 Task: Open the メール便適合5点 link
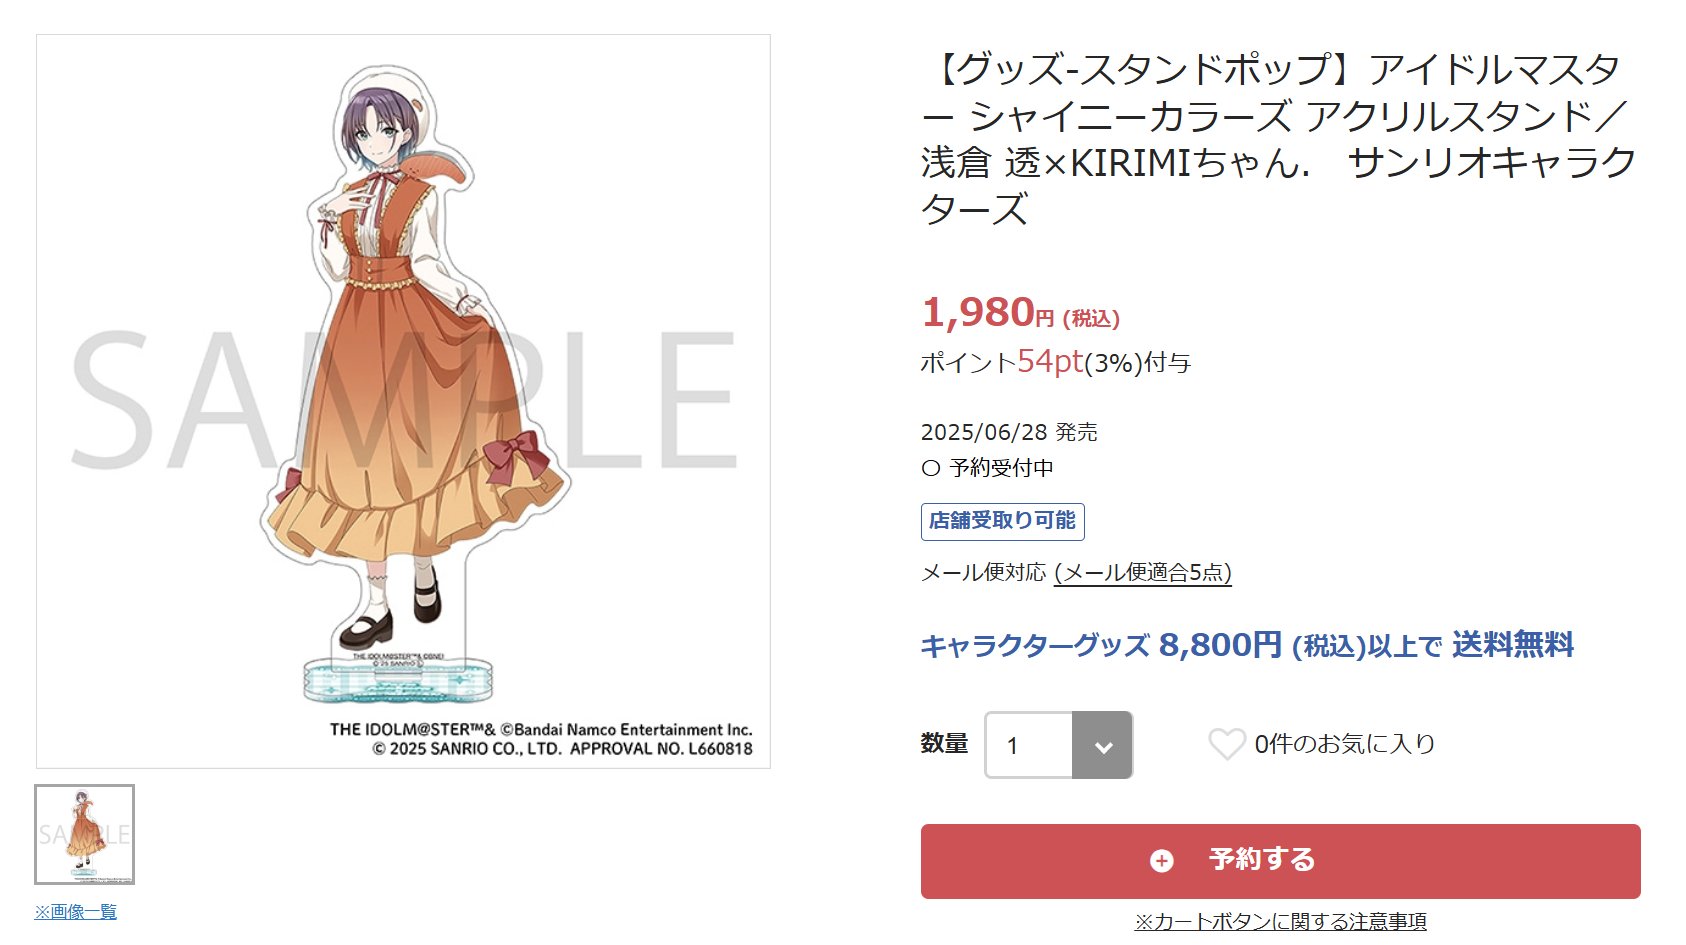click(x=1143, y=572)
